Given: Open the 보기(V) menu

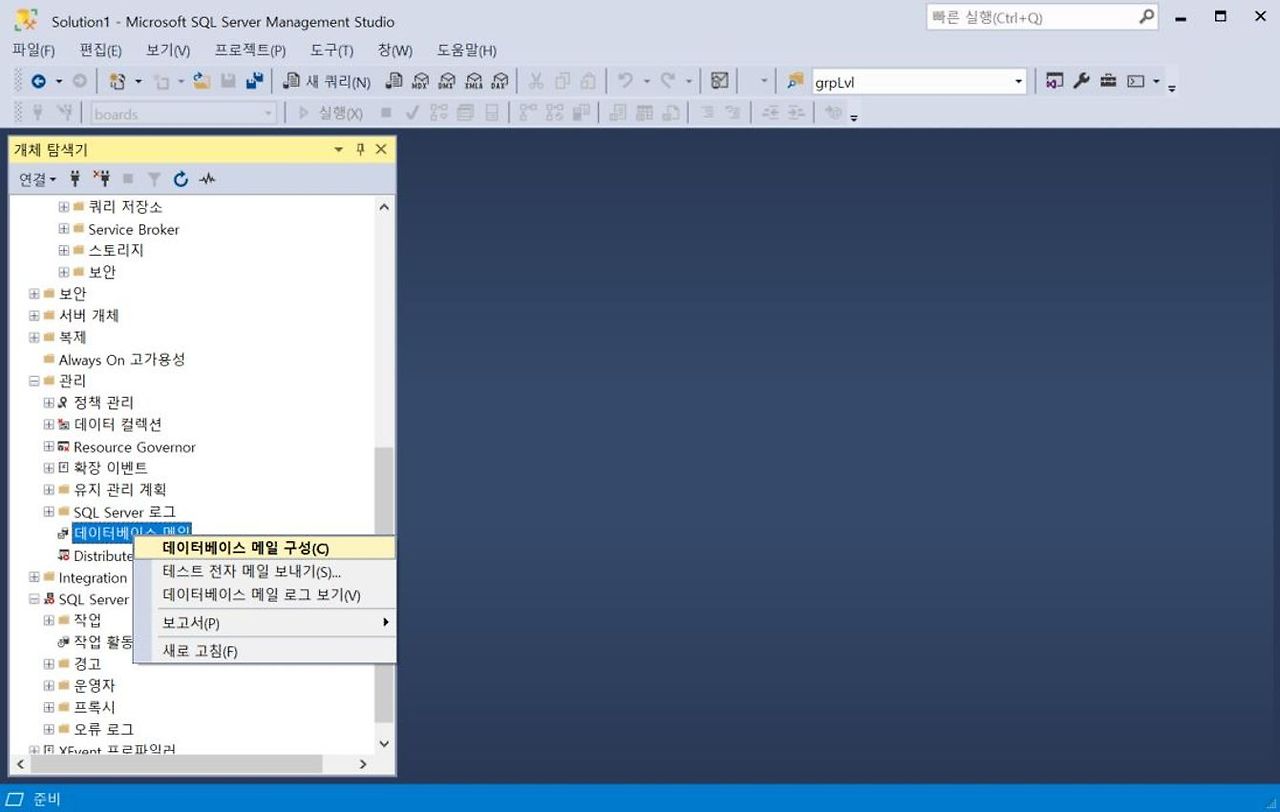Looking at the screenshot, I should (168, 50).
